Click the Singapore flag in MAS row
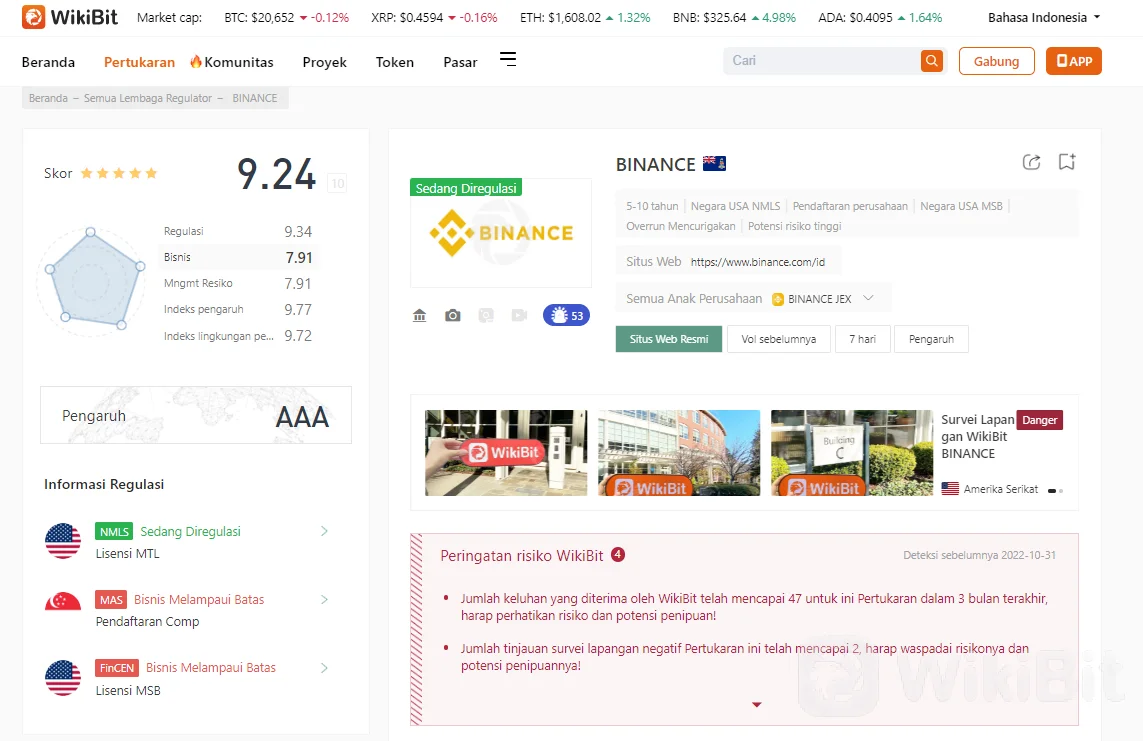The image size is (1143, 741). [63, 602]
